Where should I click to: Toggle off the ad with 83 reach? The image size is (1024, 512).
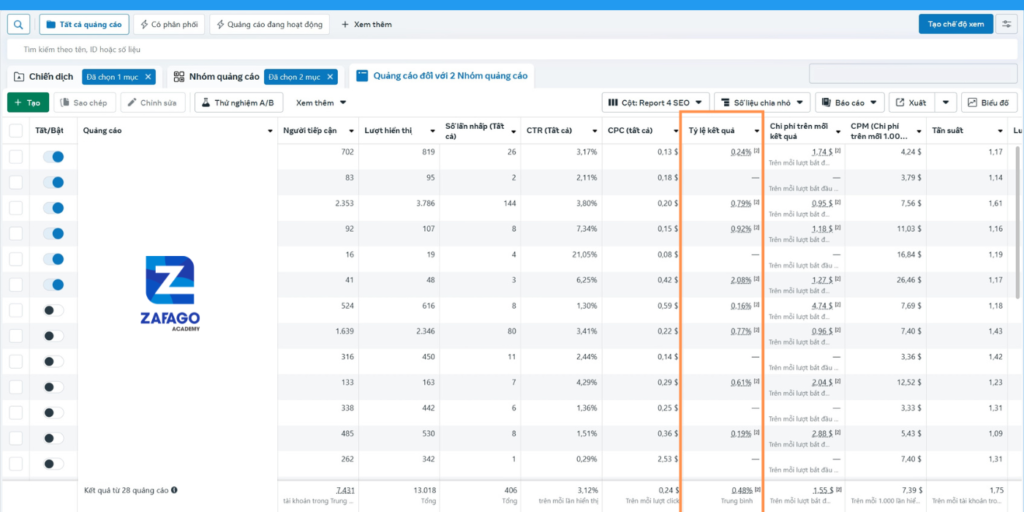54,182
